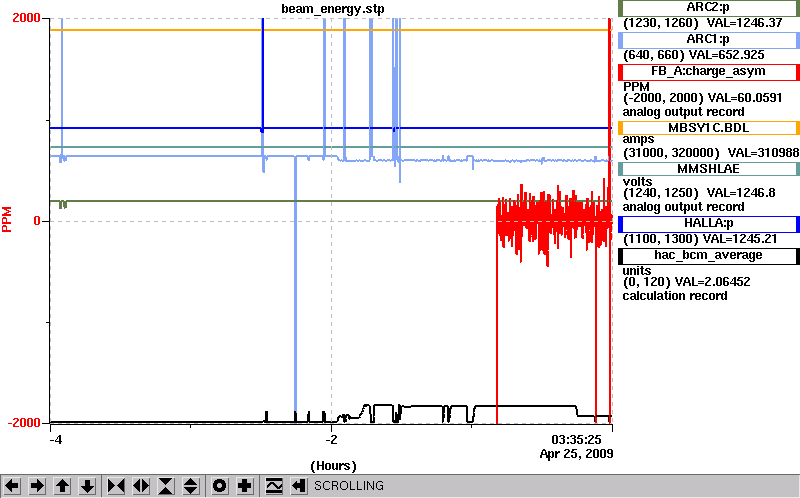Click the plus-sign toolbar icon

[244, 485]
